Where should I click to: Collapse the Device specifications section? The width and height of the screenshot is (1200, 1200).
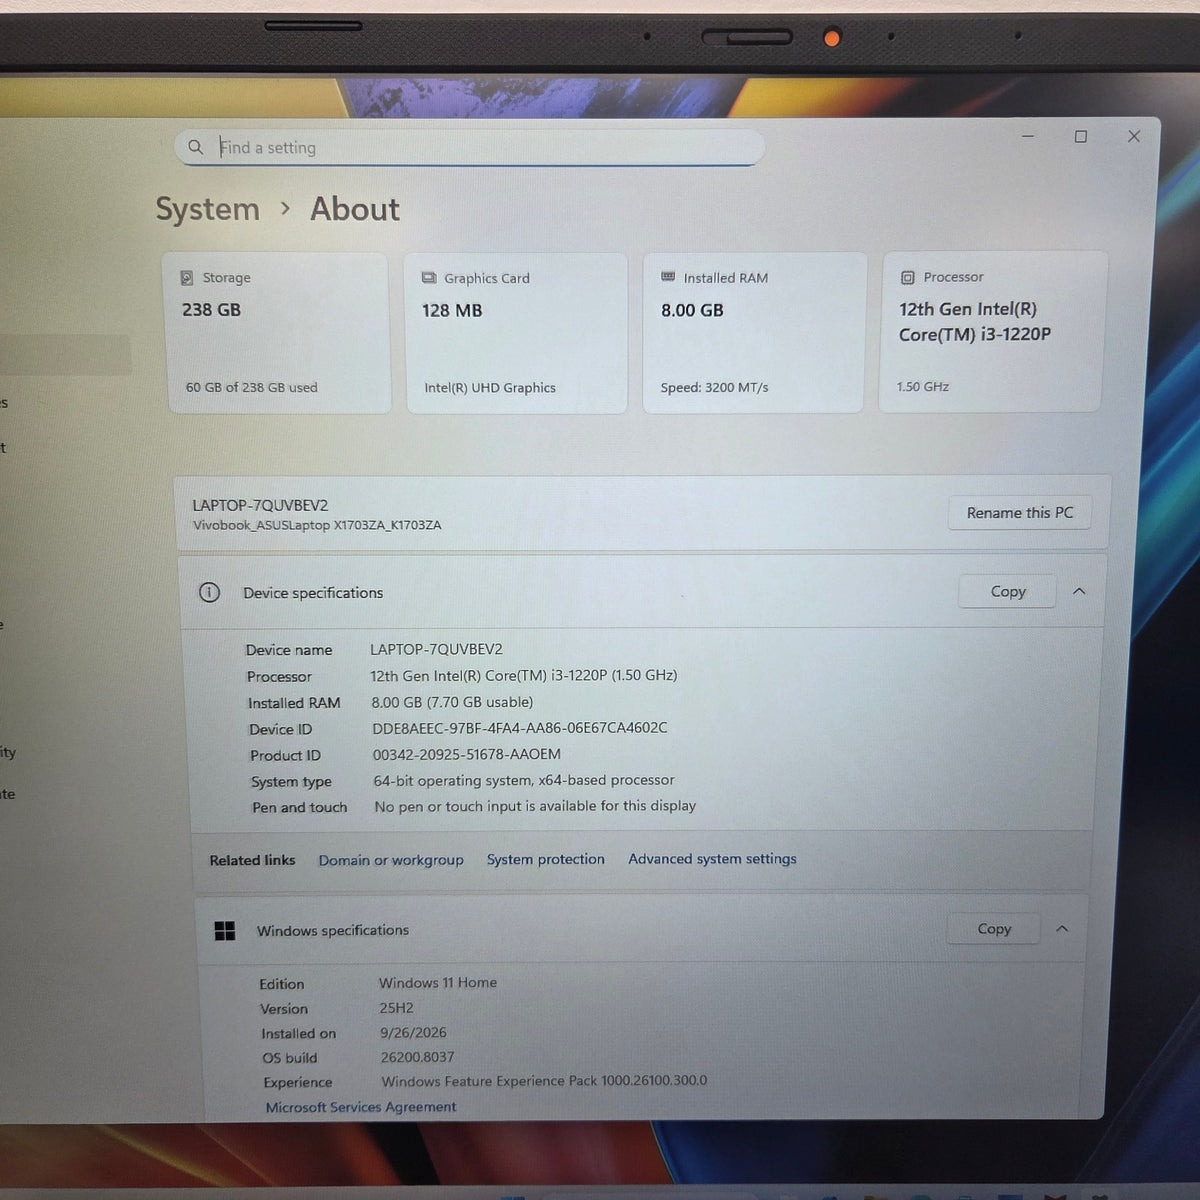tap(1079, 591)
